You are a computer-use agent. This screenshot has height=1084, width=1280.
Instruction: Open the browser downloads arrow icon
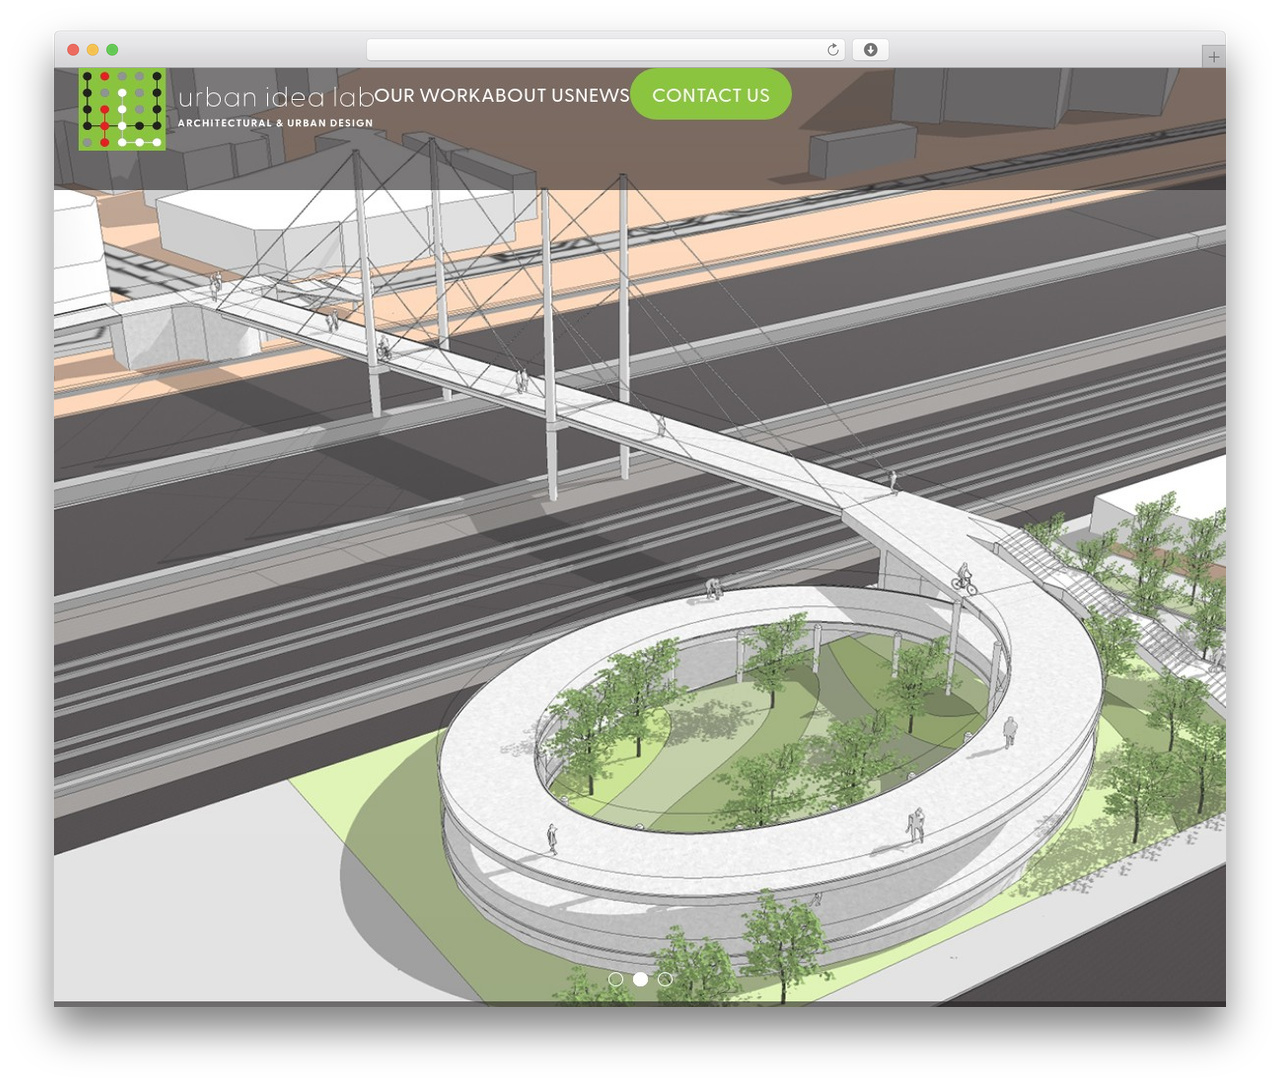(x=870, y=50)
